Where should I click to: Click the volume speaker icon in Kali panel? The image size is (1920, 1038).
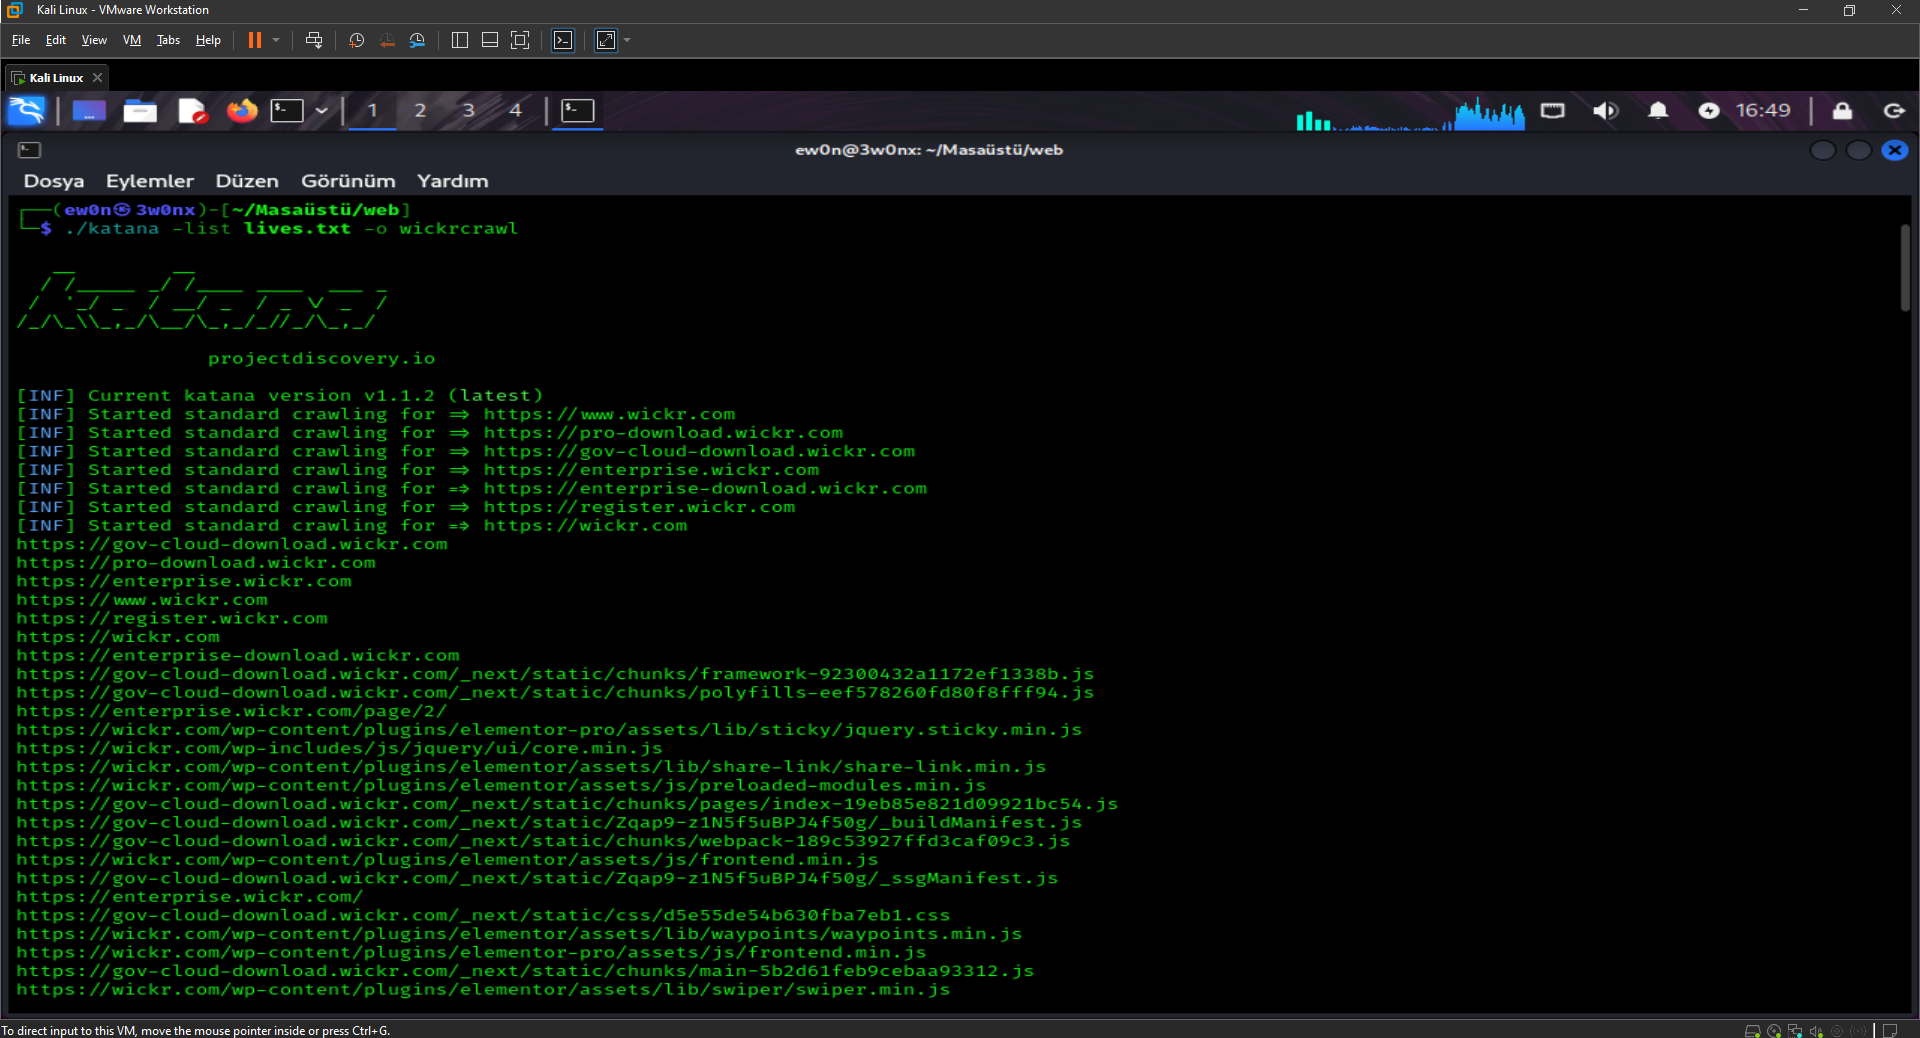pos(1605,110)
